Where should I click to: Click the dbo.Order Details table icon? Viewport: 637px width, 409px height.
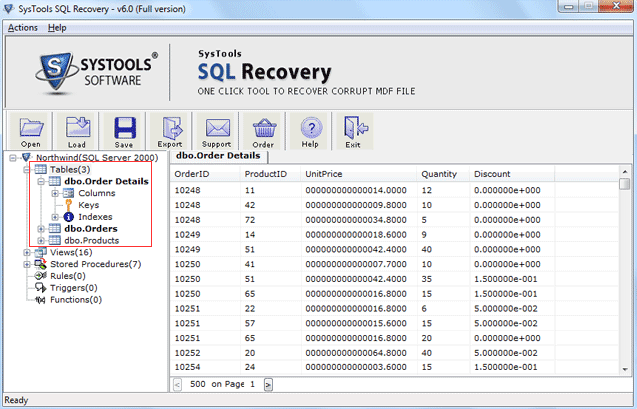(x=55, y=181)
